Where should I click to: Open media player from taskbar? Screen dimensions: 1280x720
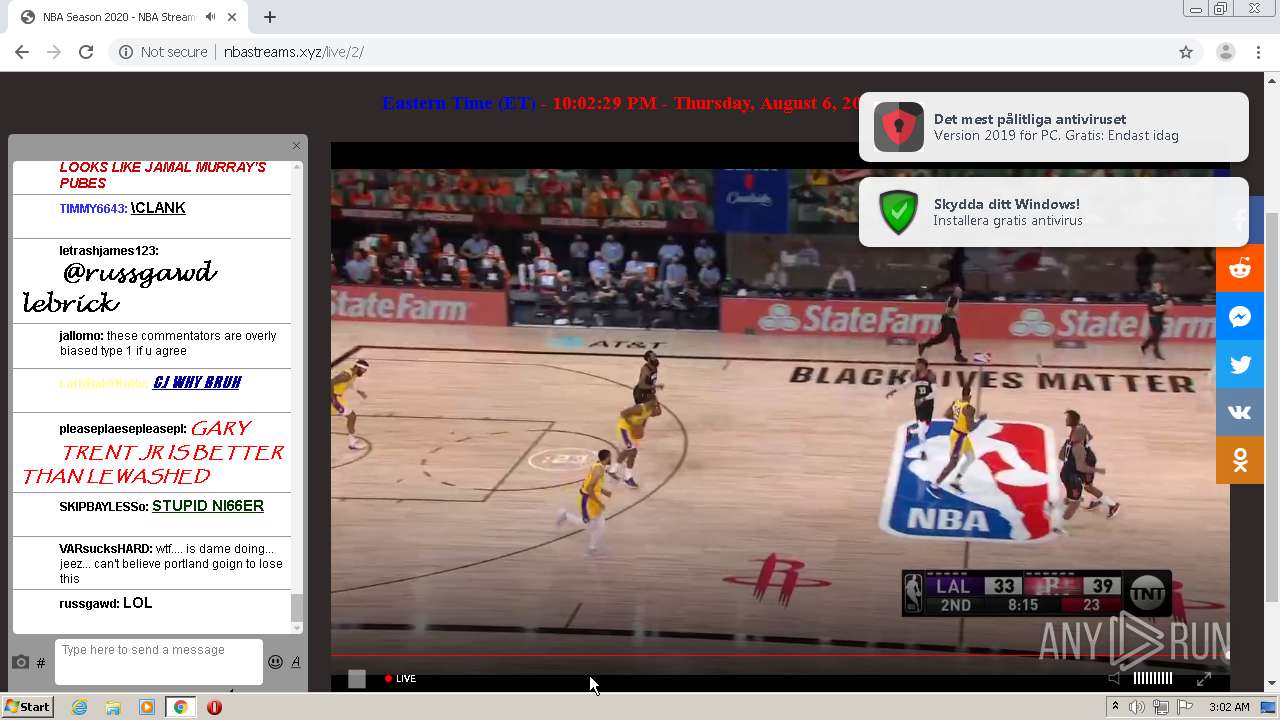[x=147, y=707]
